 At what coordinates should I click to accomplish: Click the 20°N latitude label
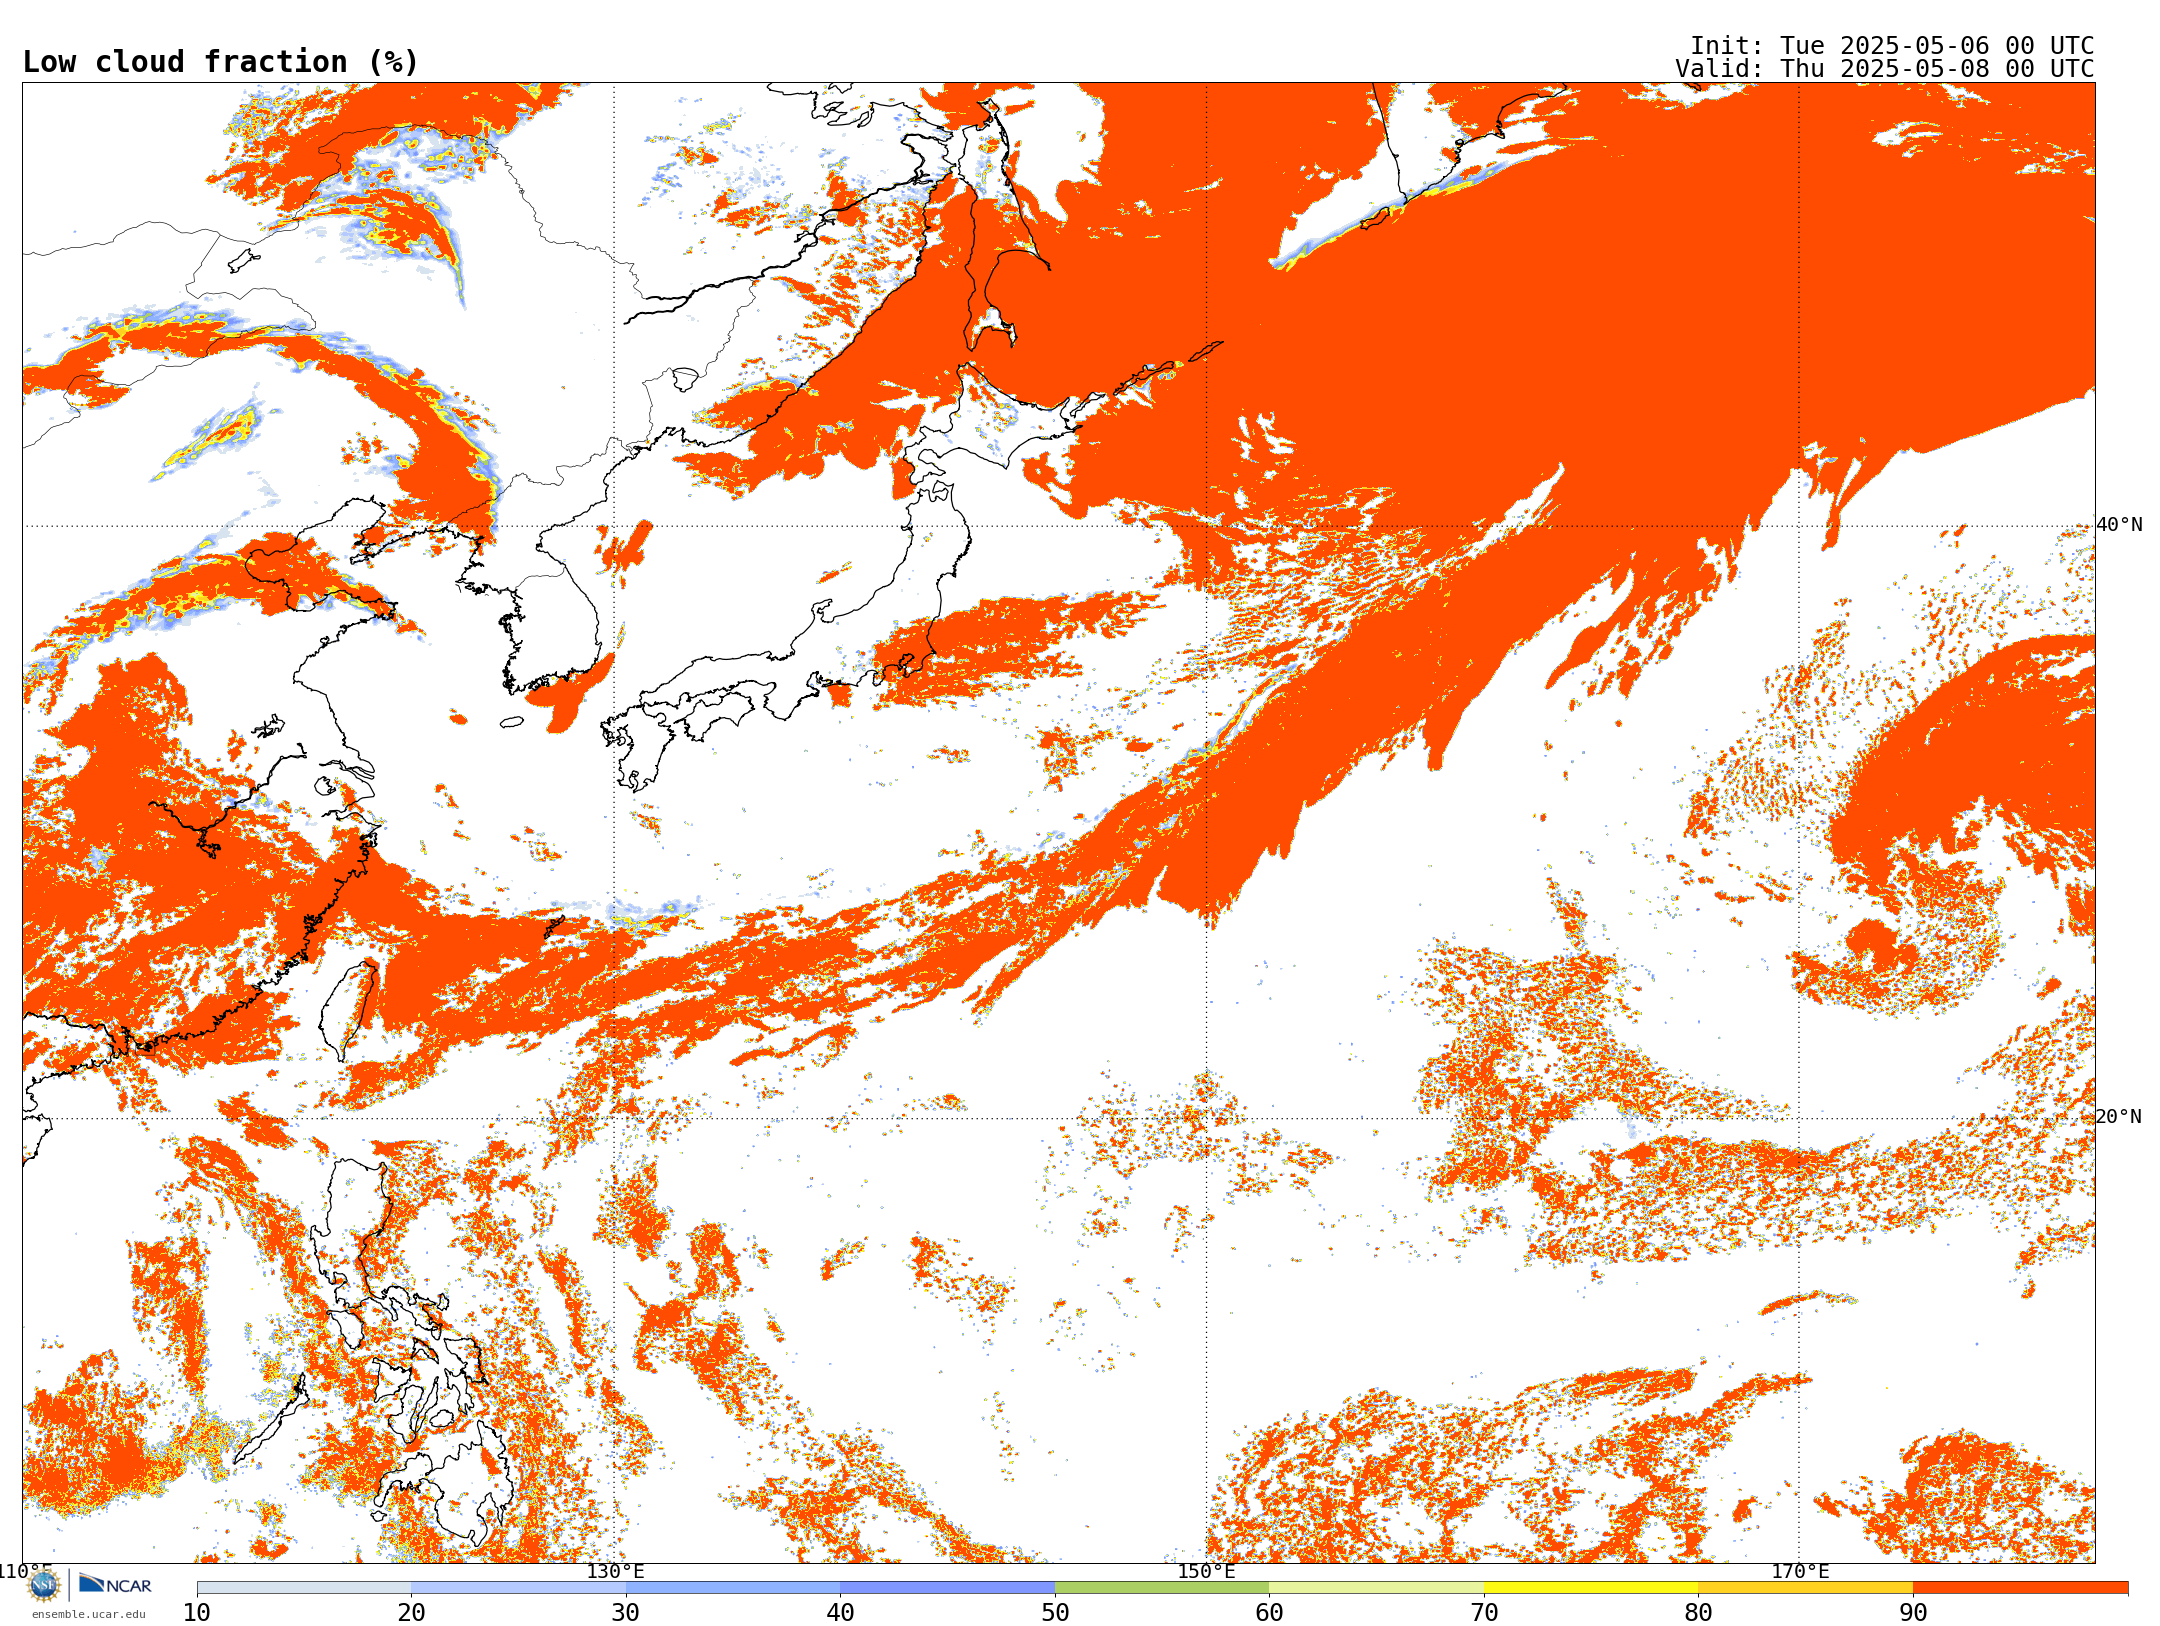pos(2119,1117)
